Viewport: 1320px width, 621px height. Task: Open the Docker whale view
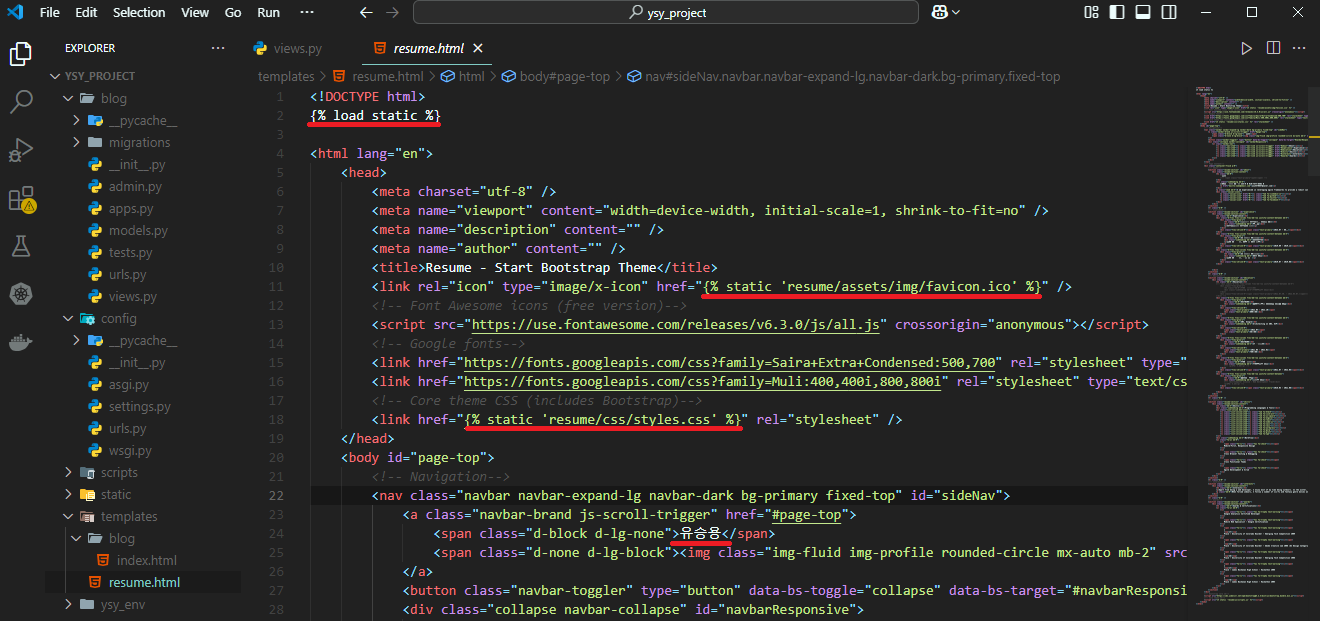(21, 342)
